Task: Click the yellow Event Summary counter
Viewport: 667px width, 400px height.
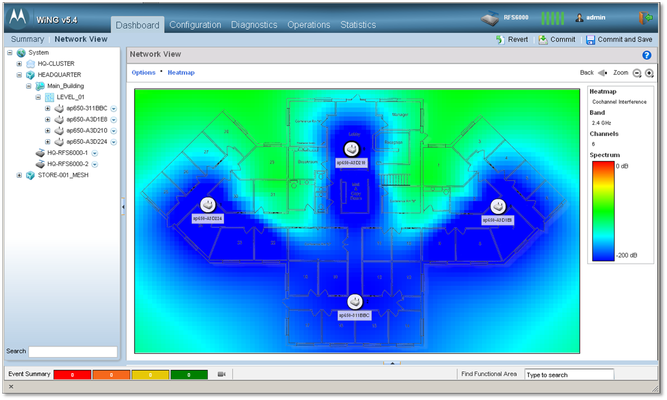Action: coord(150,374)
